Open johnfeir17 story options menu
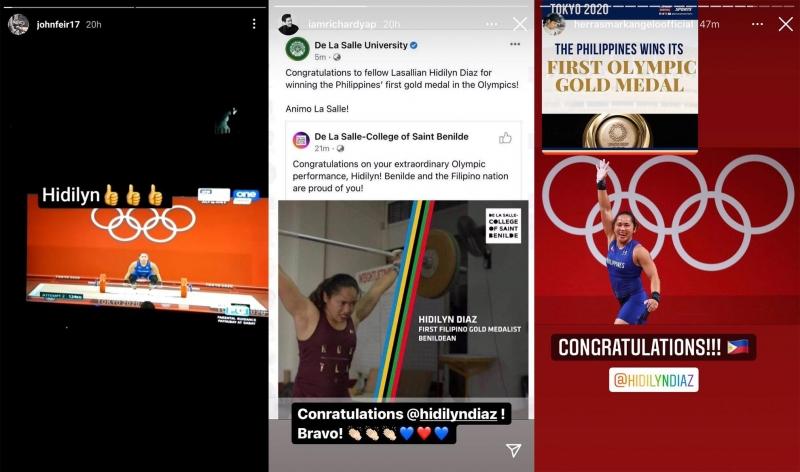 [x=254, y=24]
